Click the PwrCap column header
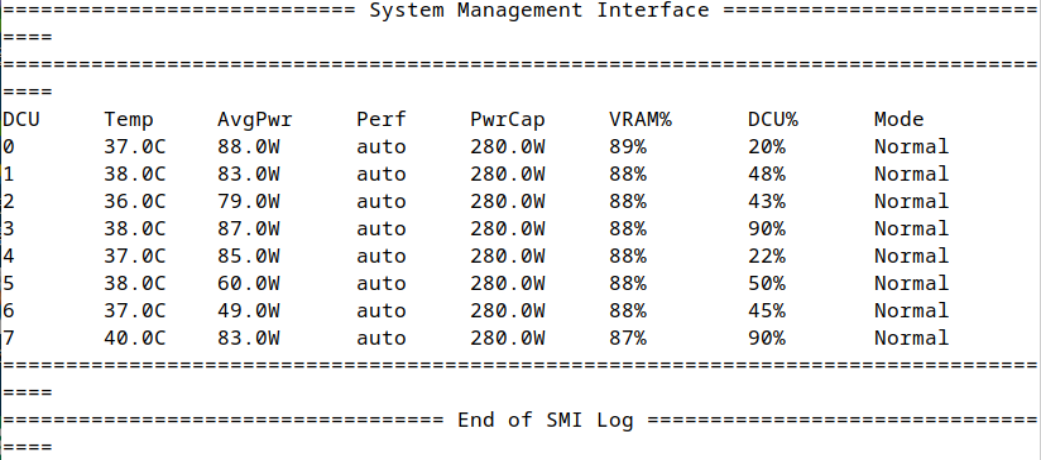Viewport: 1041px width, 461px height. tap(508, 120)
